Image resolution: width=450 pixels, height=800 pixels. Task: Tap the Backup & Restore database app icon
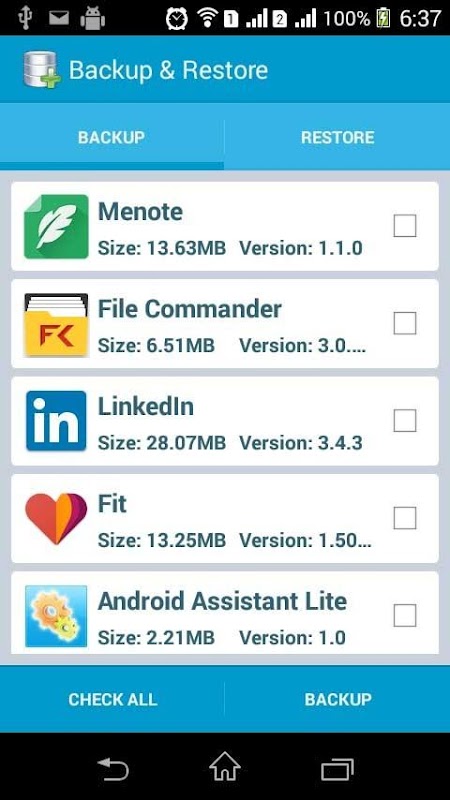(42, 69)
